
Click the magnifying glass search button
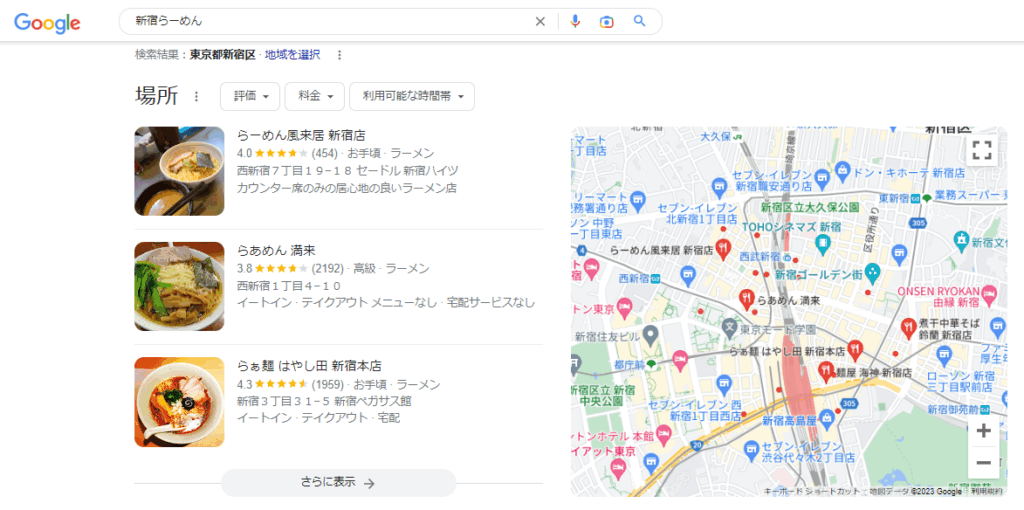[640, 21]
